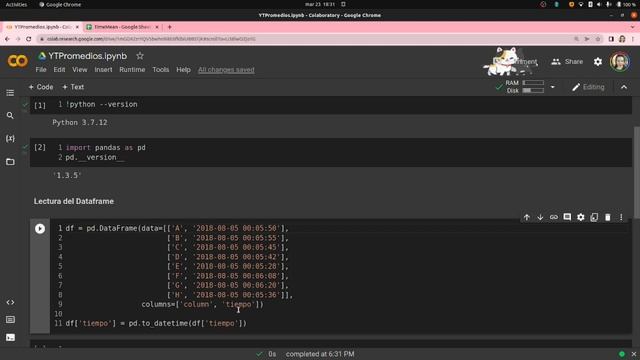
Task: Open Colab notebook settings gear
Action: 598,62
